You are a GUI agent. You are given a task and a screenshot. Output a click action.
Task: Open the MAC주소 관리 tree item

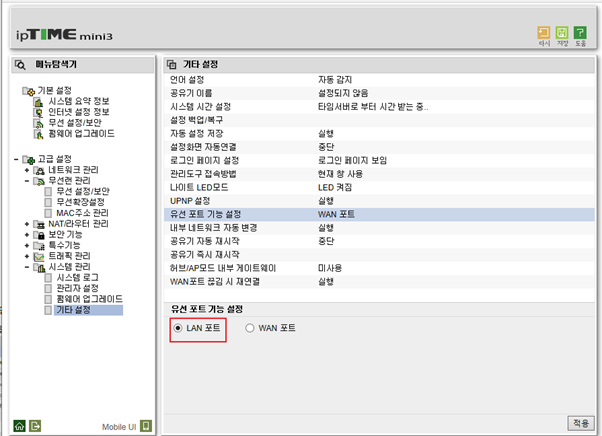coord(82,213)
